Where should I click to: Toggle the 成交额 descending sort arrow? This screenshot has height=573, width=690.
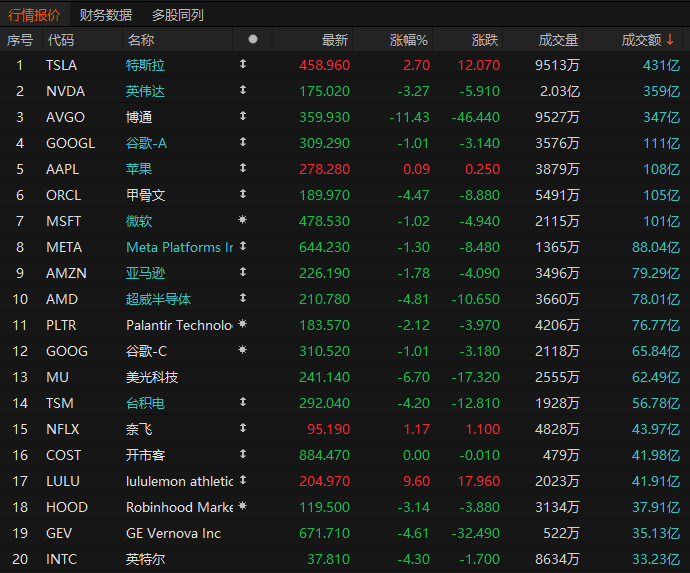670,39
